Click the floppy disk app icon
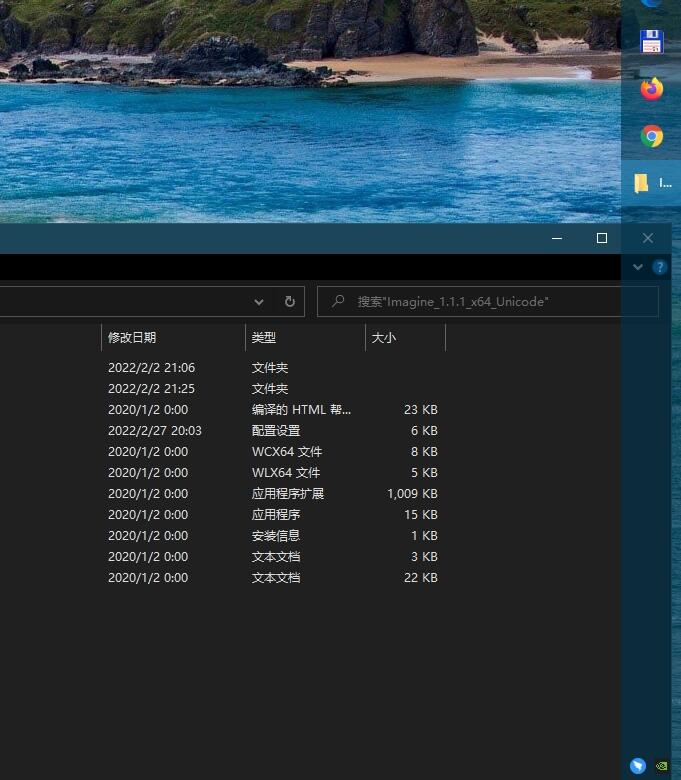 pos(652,42)
